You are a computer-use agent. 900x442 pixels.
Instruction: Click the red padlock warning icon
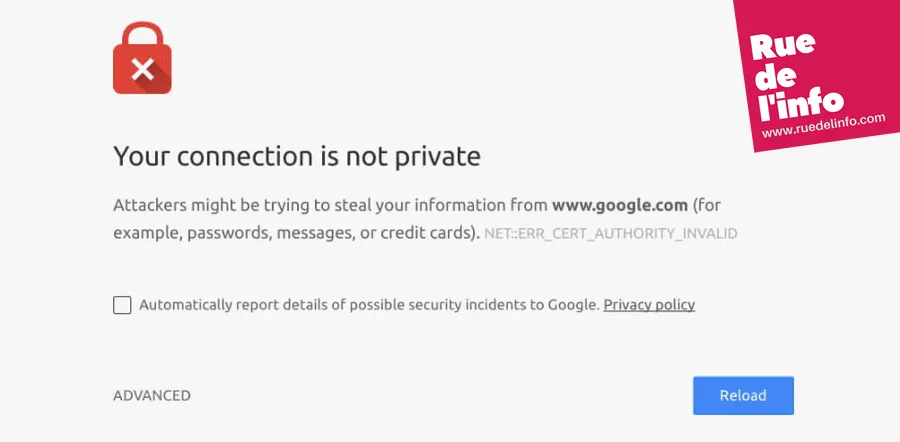click(142, 57)
